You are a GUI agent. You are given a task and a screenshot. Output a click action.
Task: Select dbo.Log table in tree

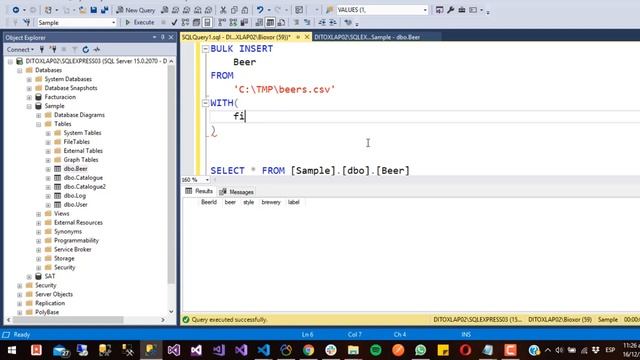coord(75,196)
